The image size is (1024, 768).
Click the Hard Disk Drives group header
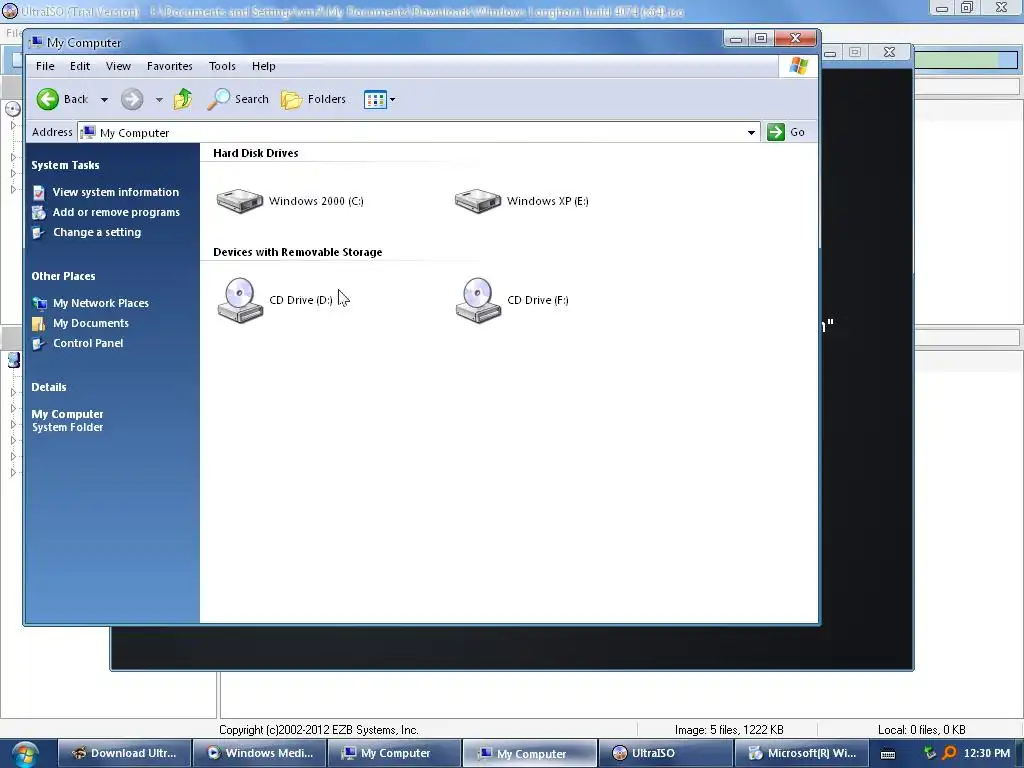tap(255, 153)
